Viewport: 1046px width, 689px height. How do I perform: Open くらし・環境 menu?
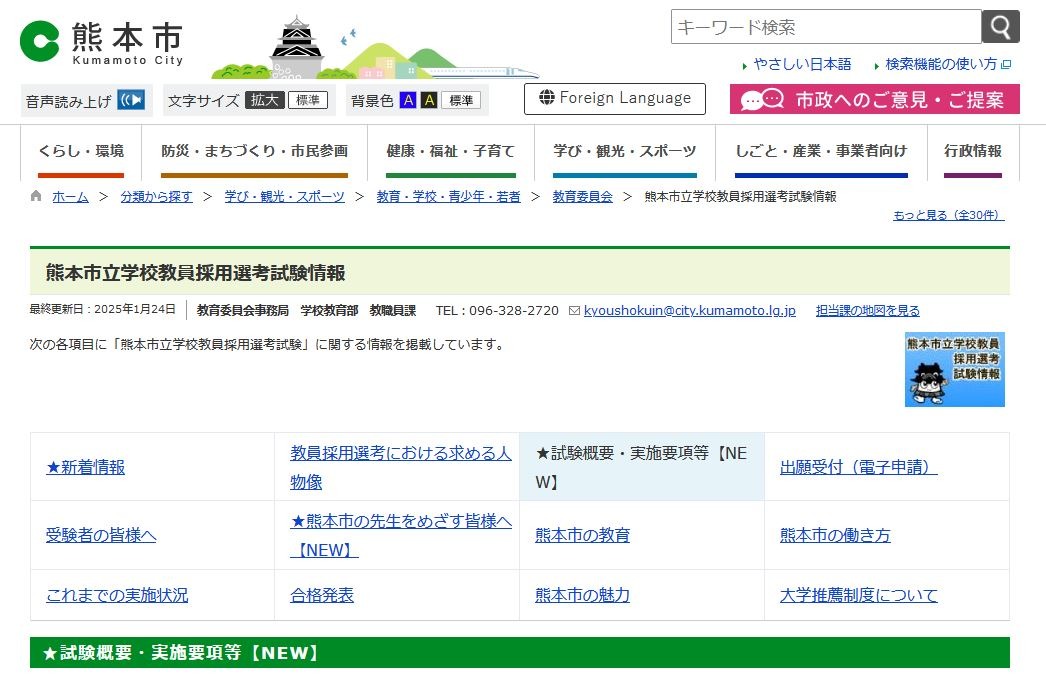[x=81, y=152]
